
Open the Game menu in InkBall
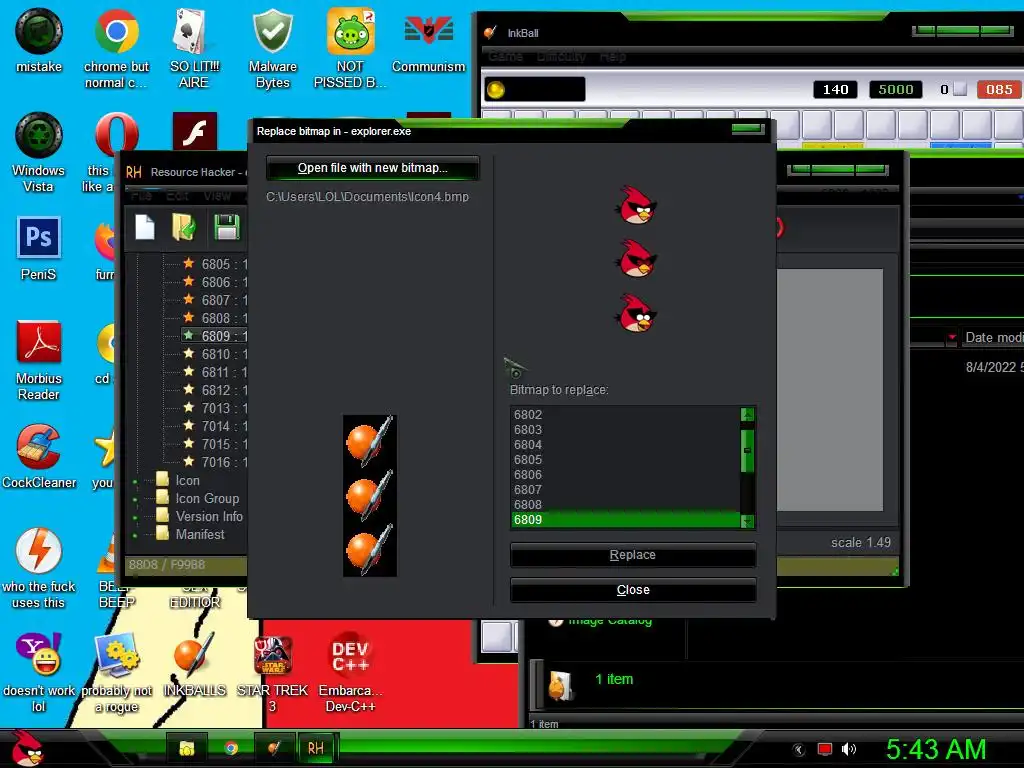[505, 57]
